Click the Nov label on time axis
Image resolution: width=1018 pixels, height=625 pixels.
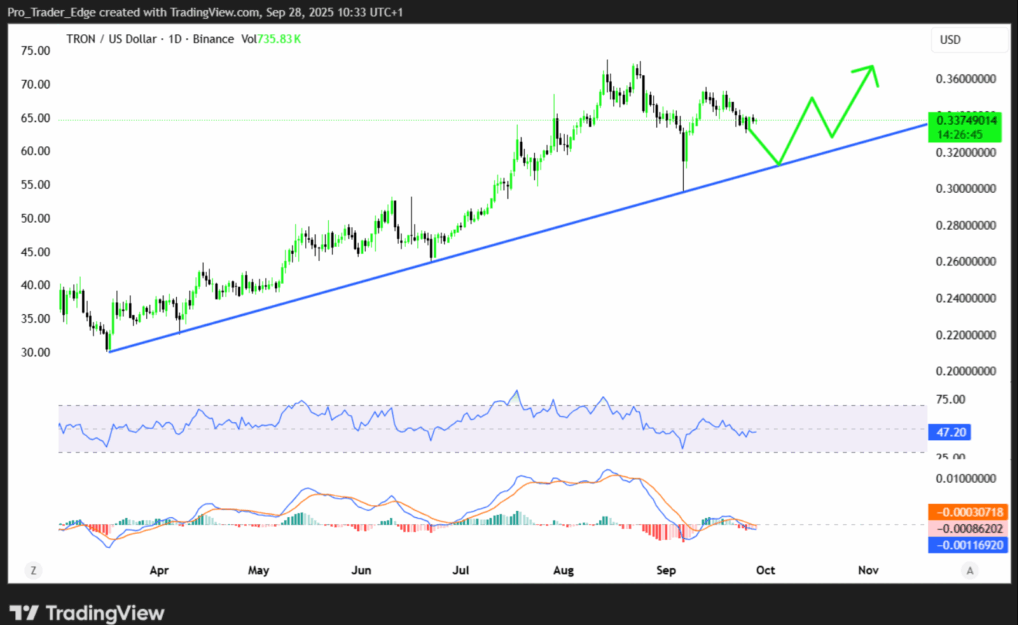click(867, 570)
